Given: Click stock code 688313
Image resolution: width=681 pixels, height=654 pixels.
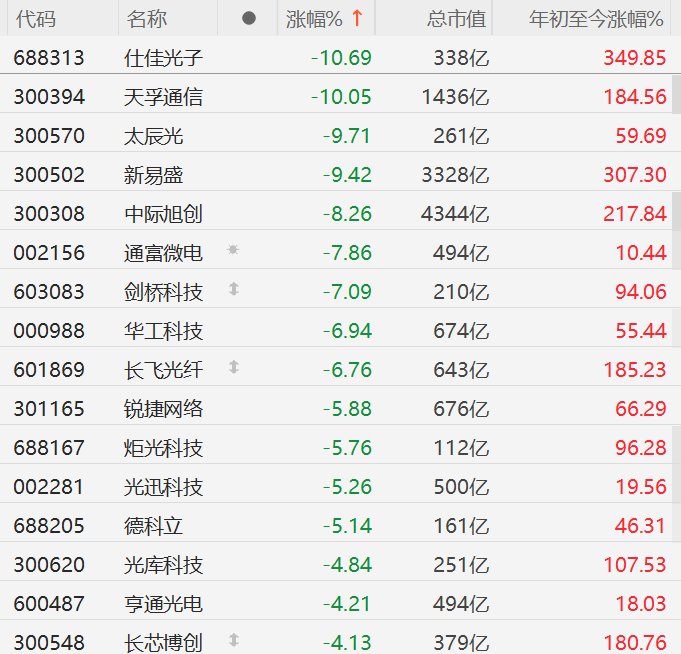Looking at the screenshot, I should pyautogui.click(x=49, y=58).
